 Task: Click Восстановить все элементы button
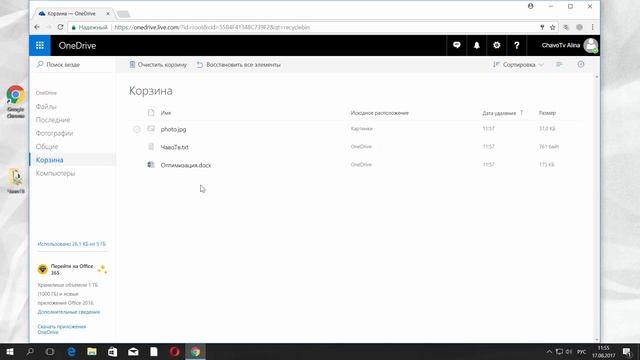238,64
